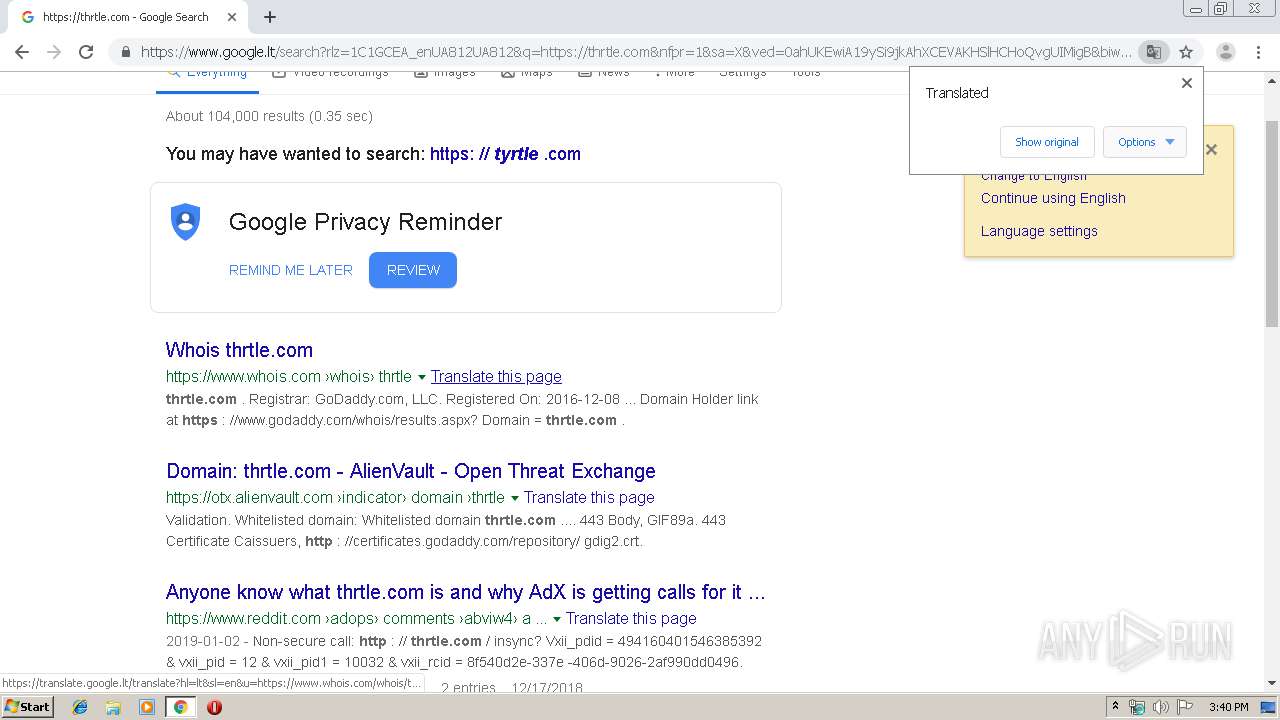Screen dimensions: 1280x720
Task: Open a new browser tab
Action: point(270,17)
